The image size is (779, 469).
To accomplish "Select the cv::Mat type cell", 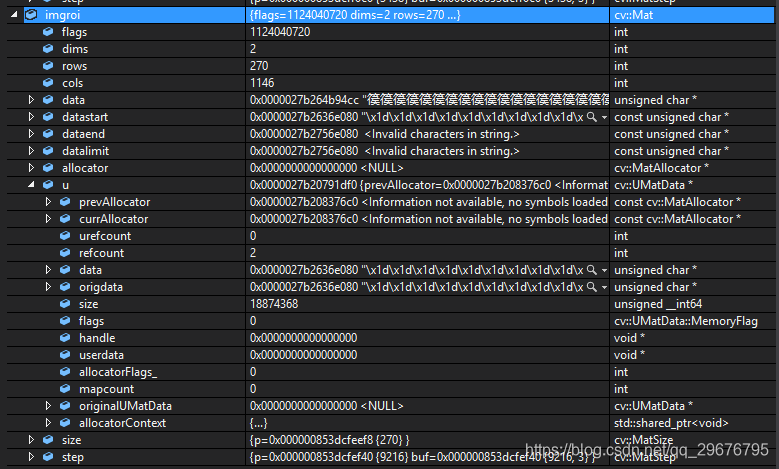I will click(x=633, y=15).
